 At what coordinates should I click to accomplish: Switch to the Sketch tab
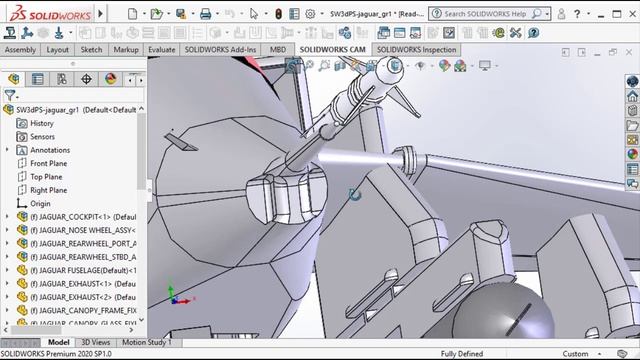pos(91,50)
